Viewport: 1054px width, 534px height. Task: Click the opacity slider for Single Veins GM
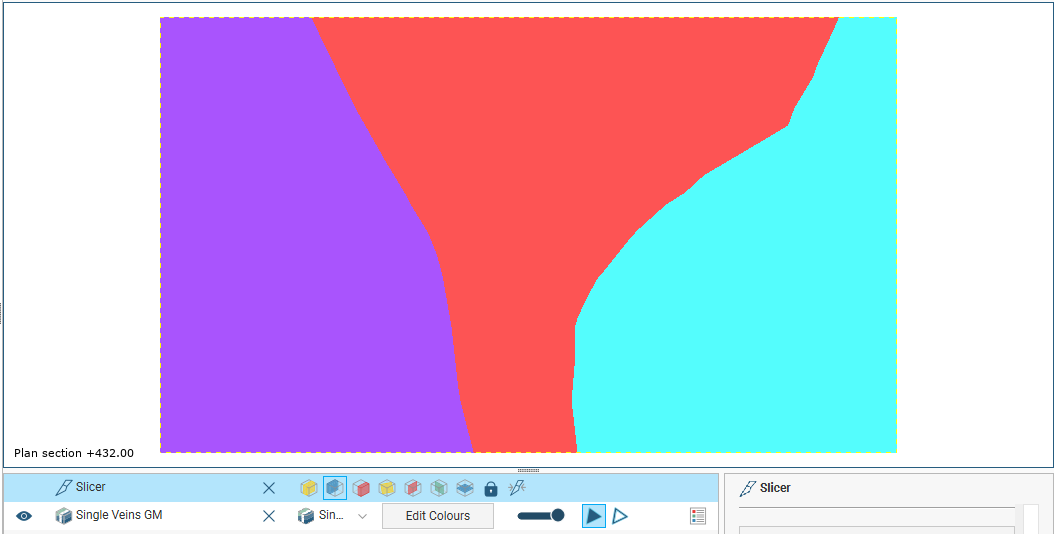coord(540,516)
